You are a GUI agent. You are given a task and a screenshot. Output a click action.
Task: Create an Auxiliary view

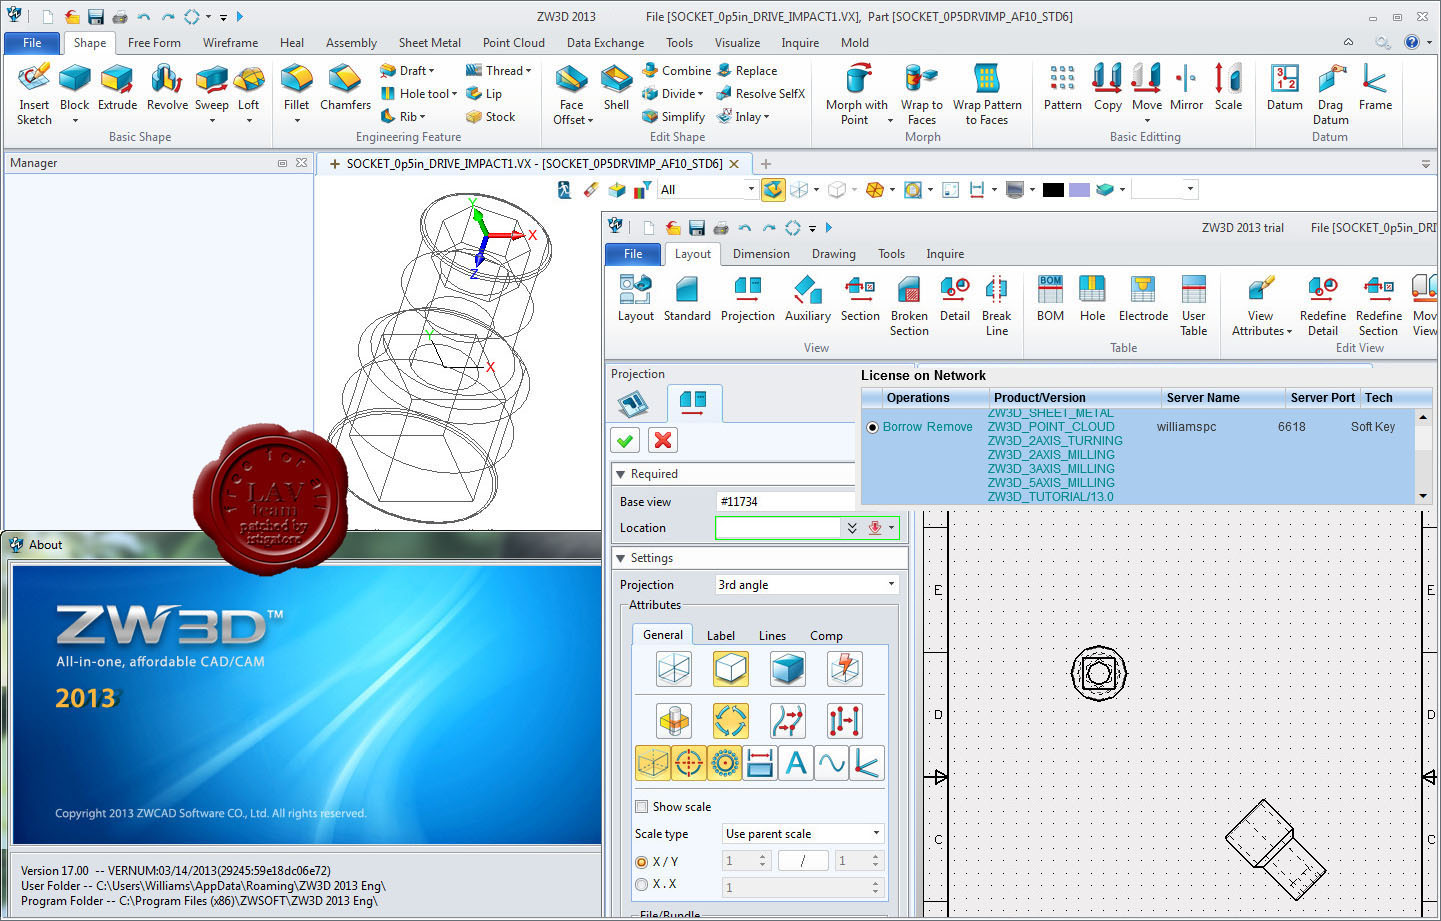[808, 298]
